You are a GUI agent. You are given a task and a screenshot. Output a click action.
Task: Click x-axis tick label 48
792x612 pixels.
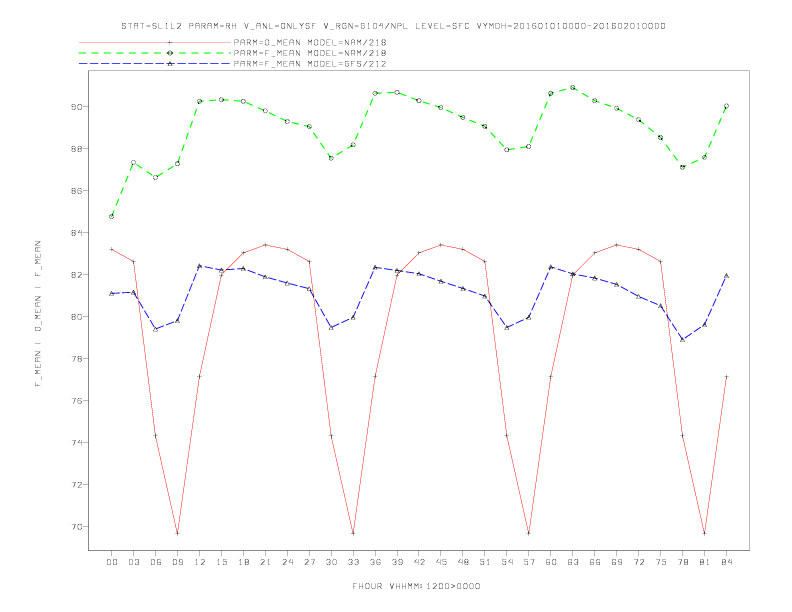click(463, 562)
